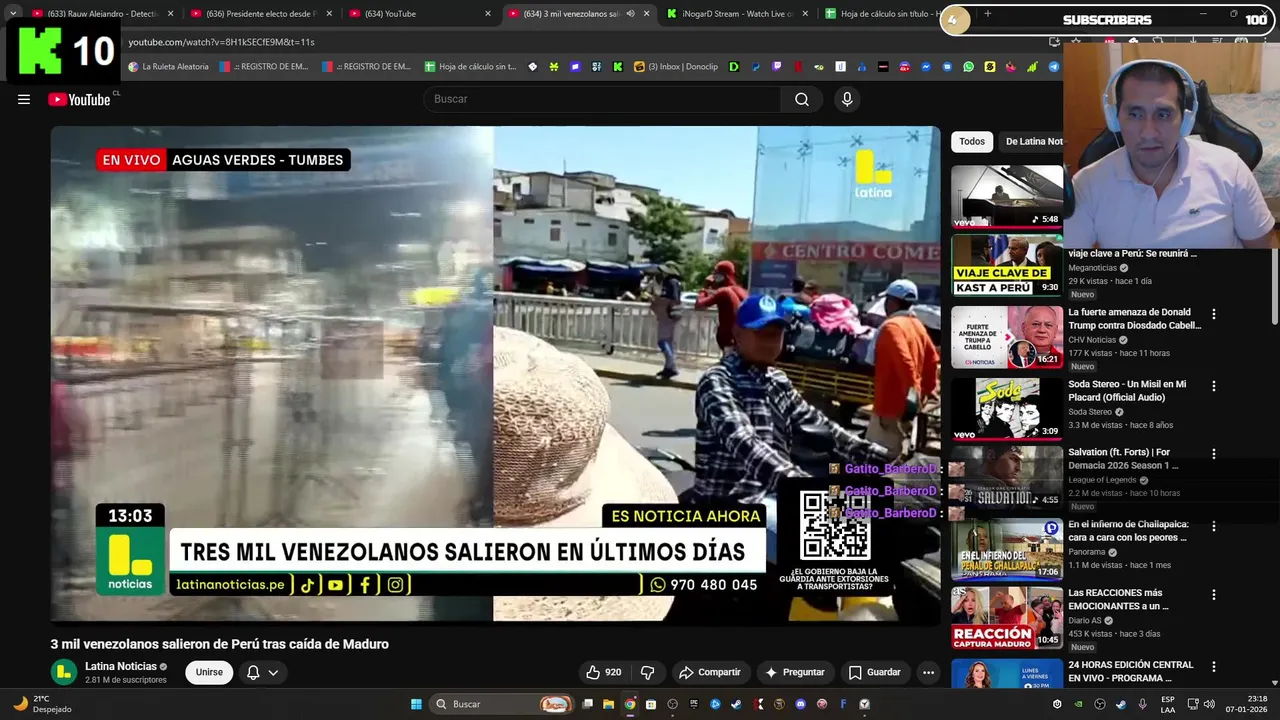Open the WhatsApp bookmark icon
The width and height of the screenshot is (1280, 720).
tap(969, 67)
